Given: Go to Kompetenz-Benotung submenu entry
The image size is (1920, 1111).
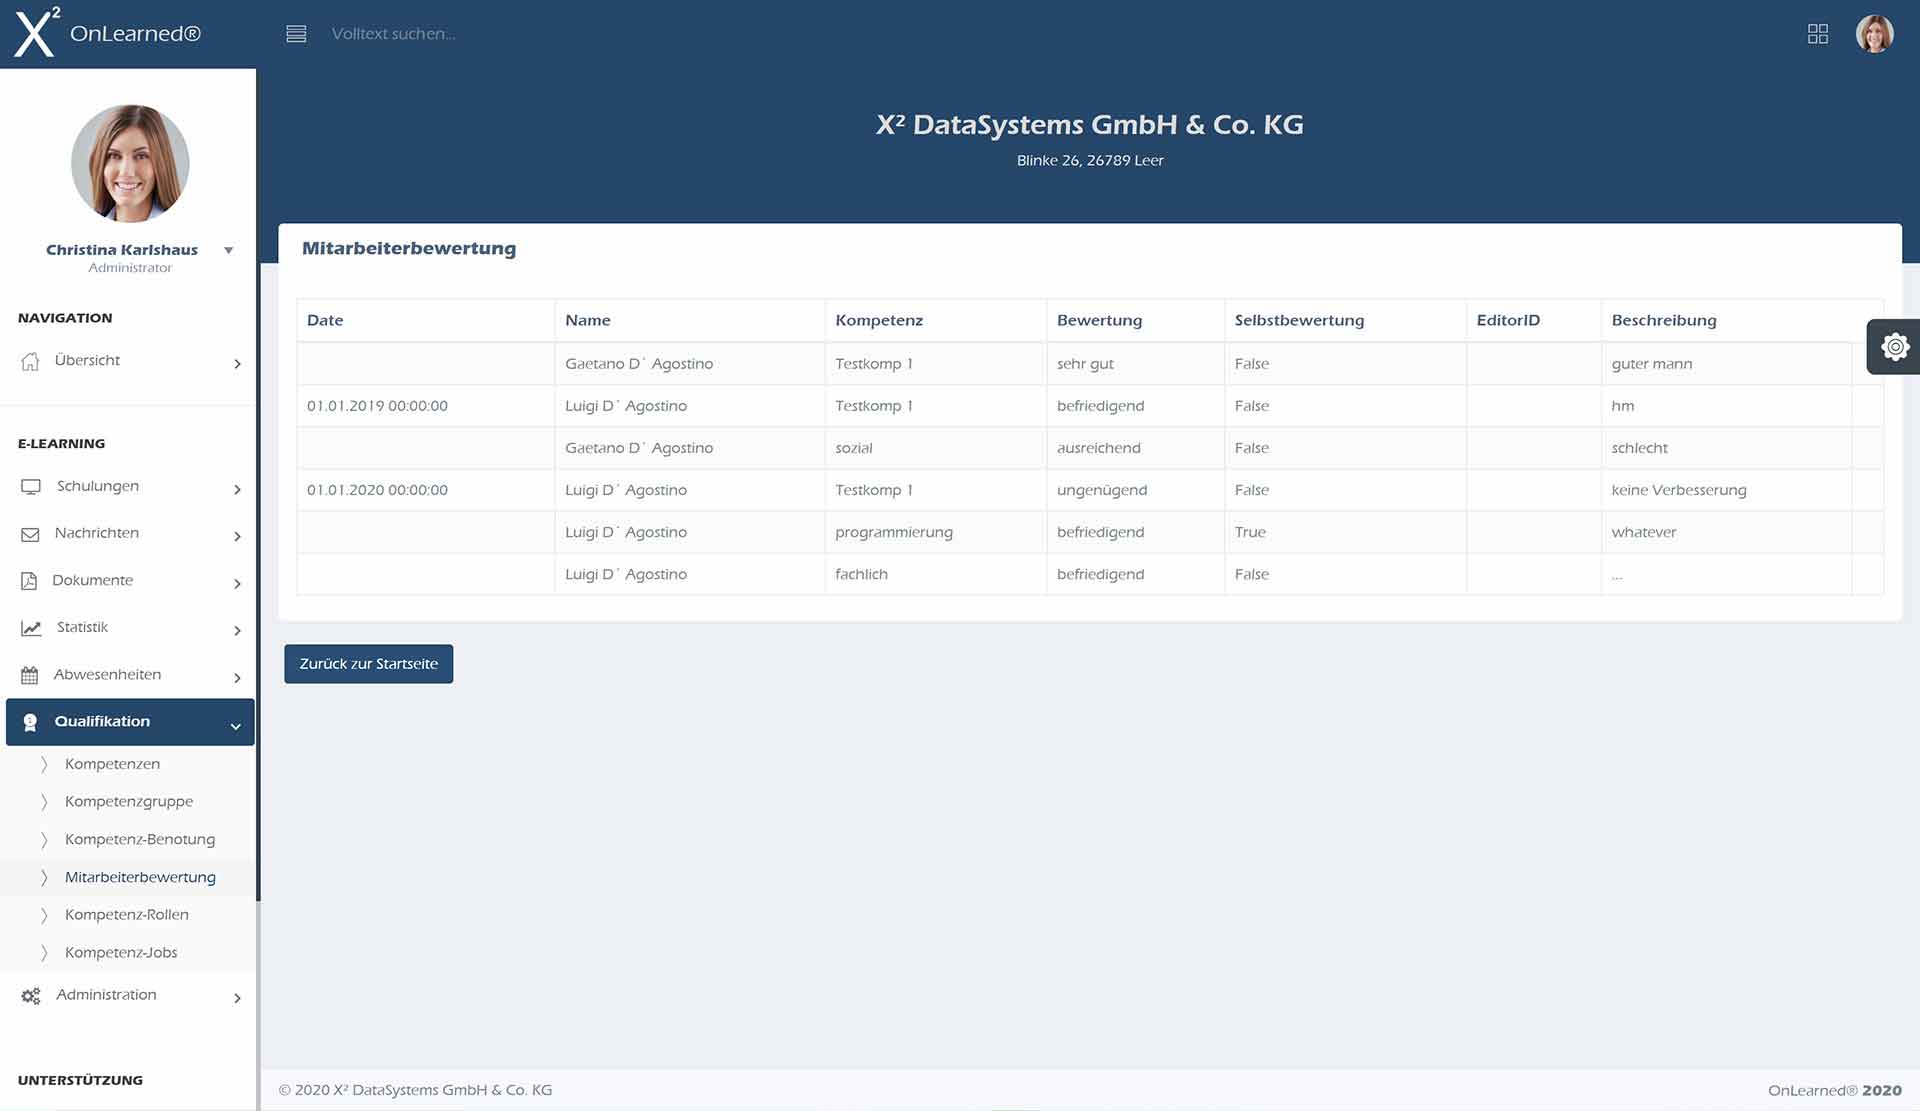Looking at the screenshot, I should coord(140,840).
